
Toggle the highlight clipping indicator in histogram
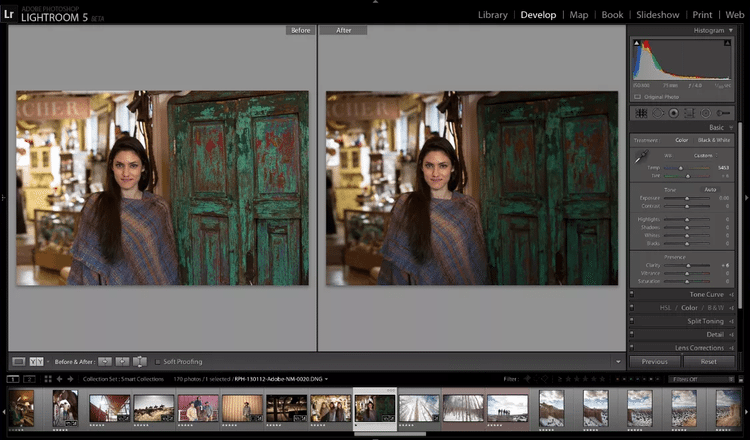[x=727, y=43]
